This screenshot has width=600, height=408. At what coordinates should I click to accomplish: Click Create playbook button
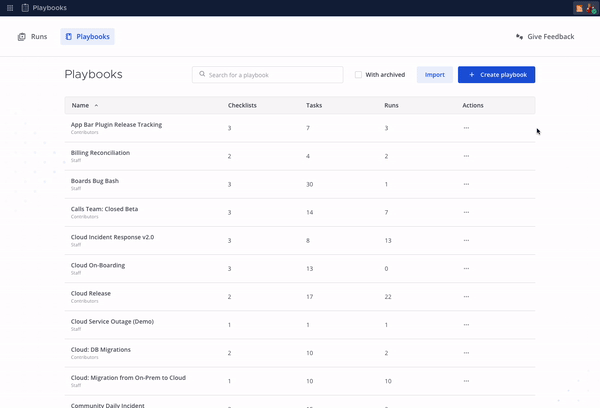click(x=496, y=75)
